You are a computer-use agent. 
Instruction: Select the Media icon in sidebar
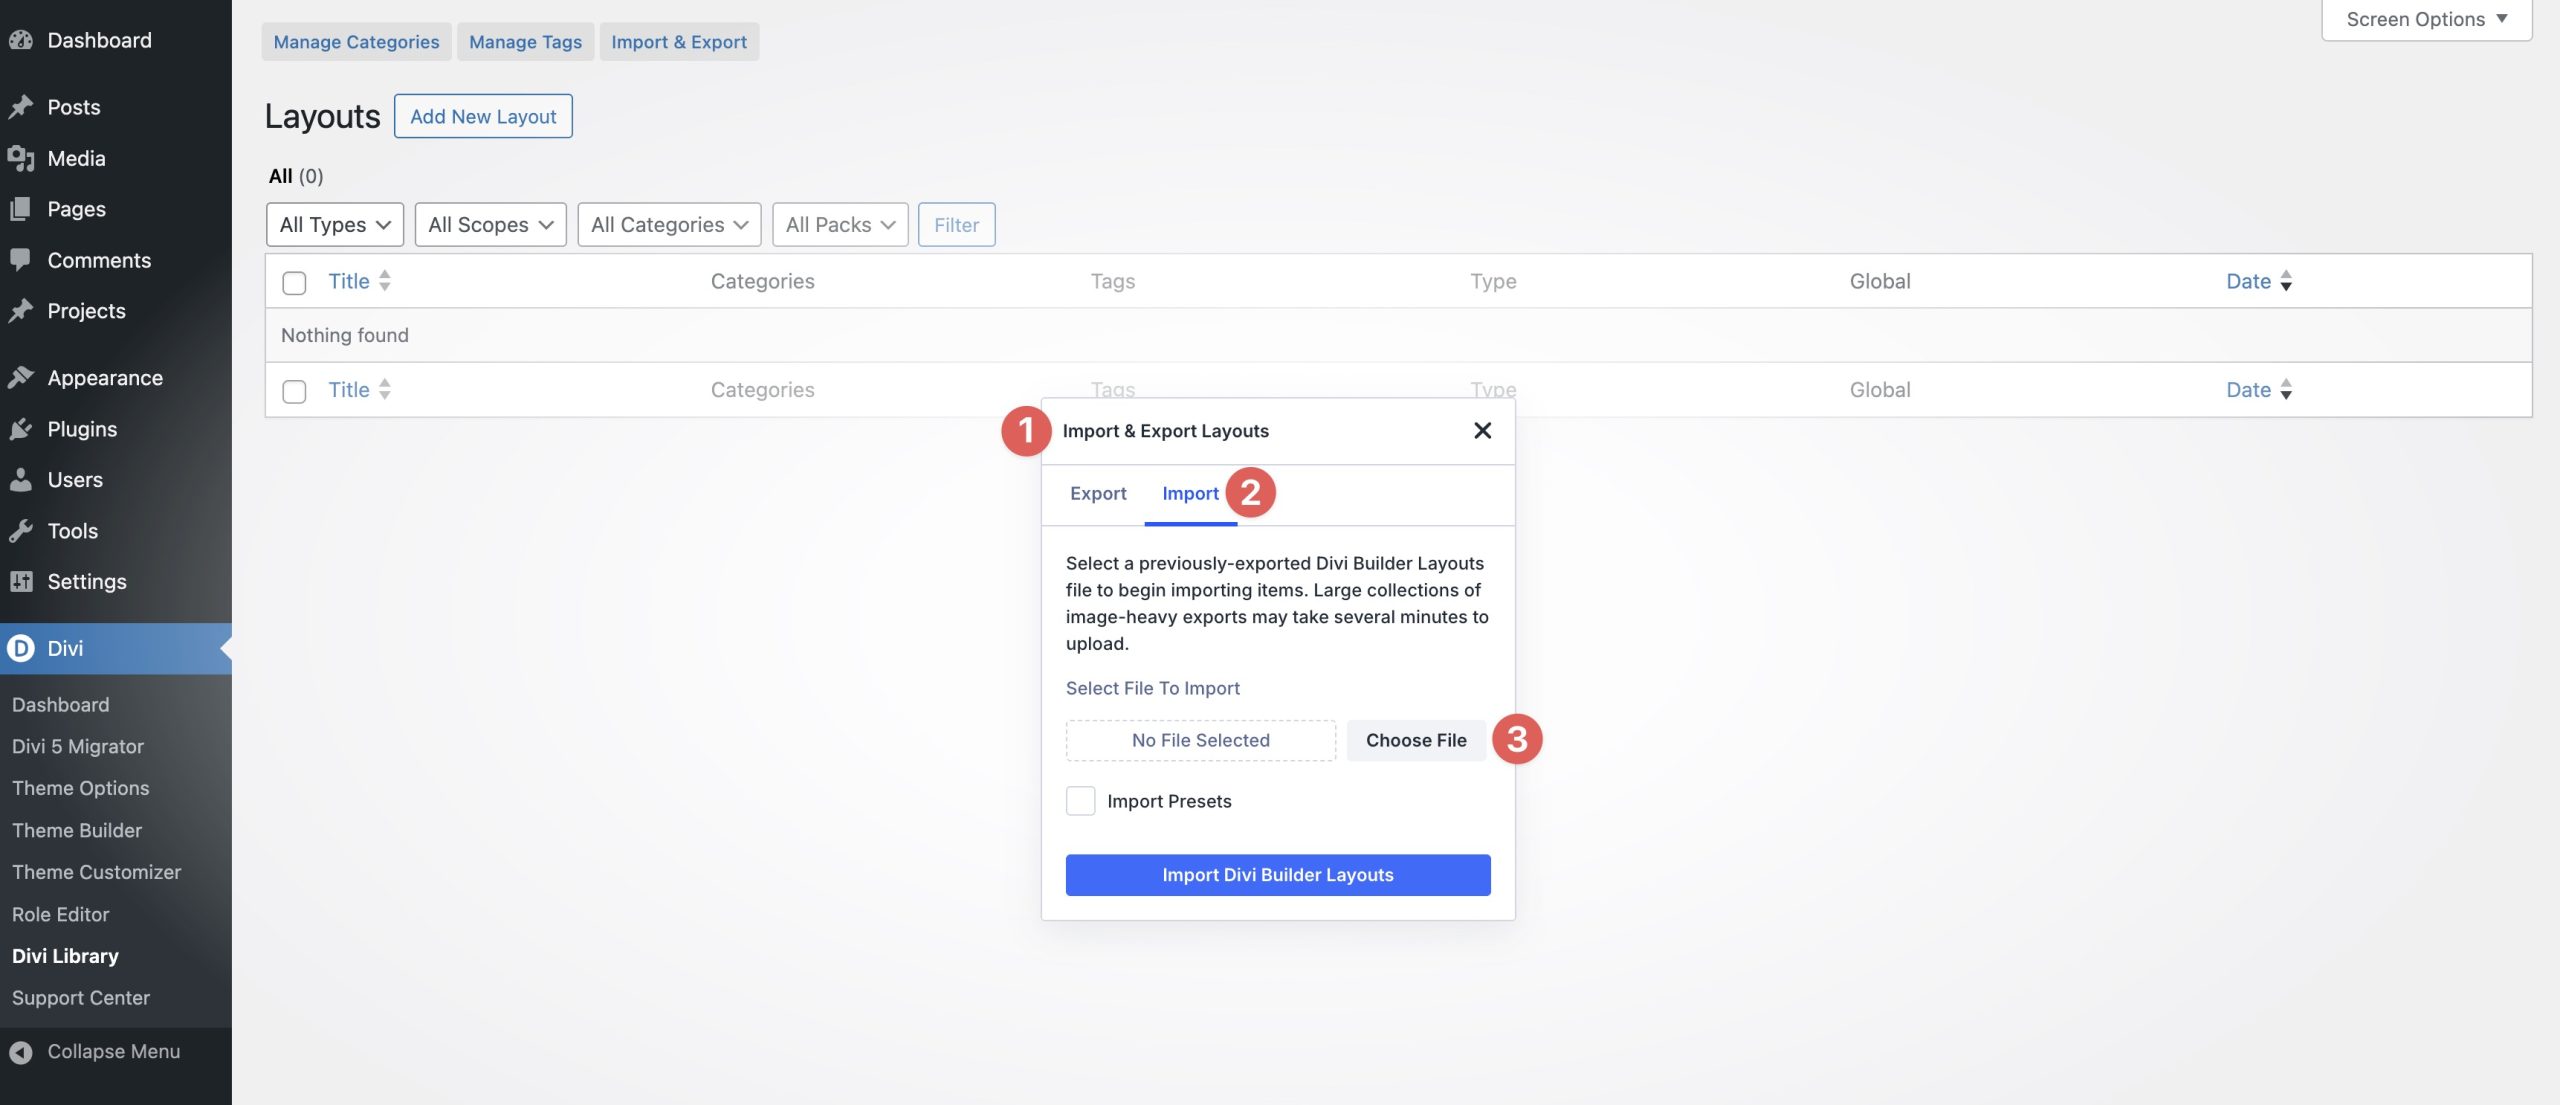[22, 158]
